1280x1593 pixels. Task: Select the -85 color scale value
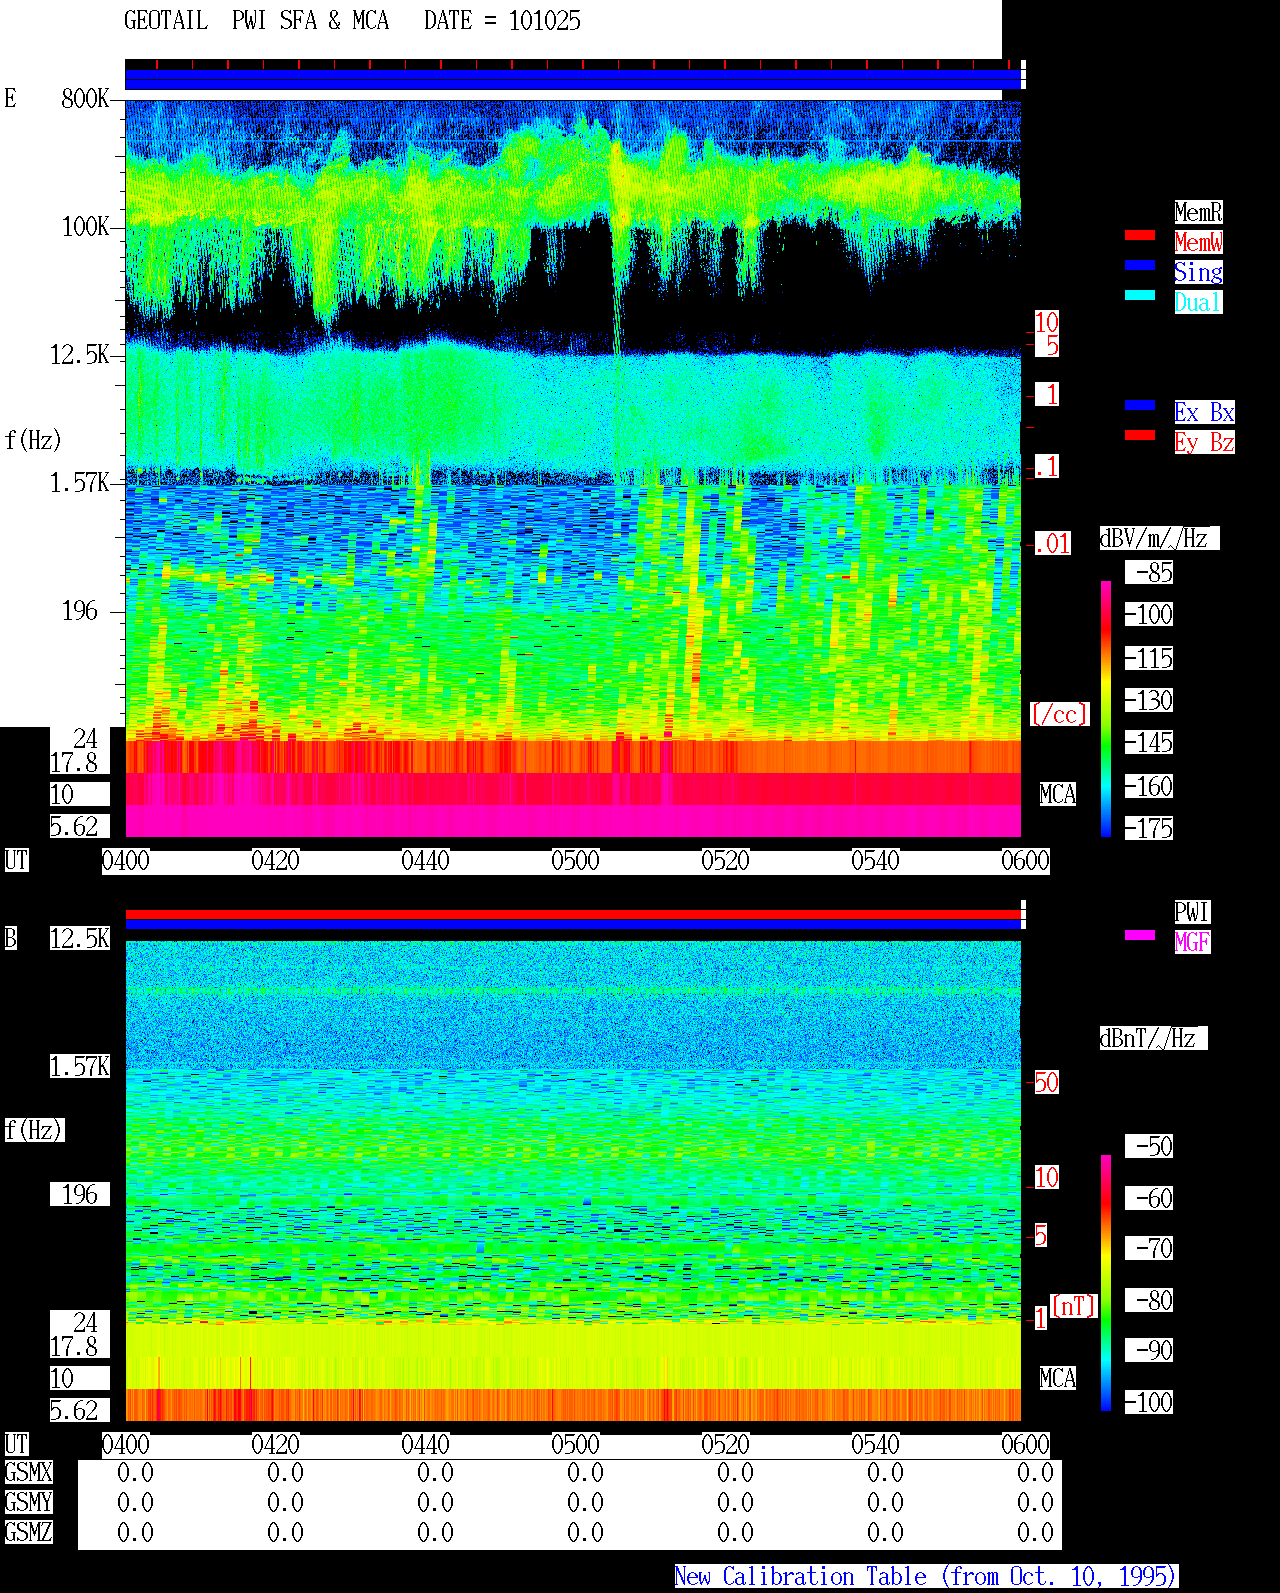[1150, 572]
